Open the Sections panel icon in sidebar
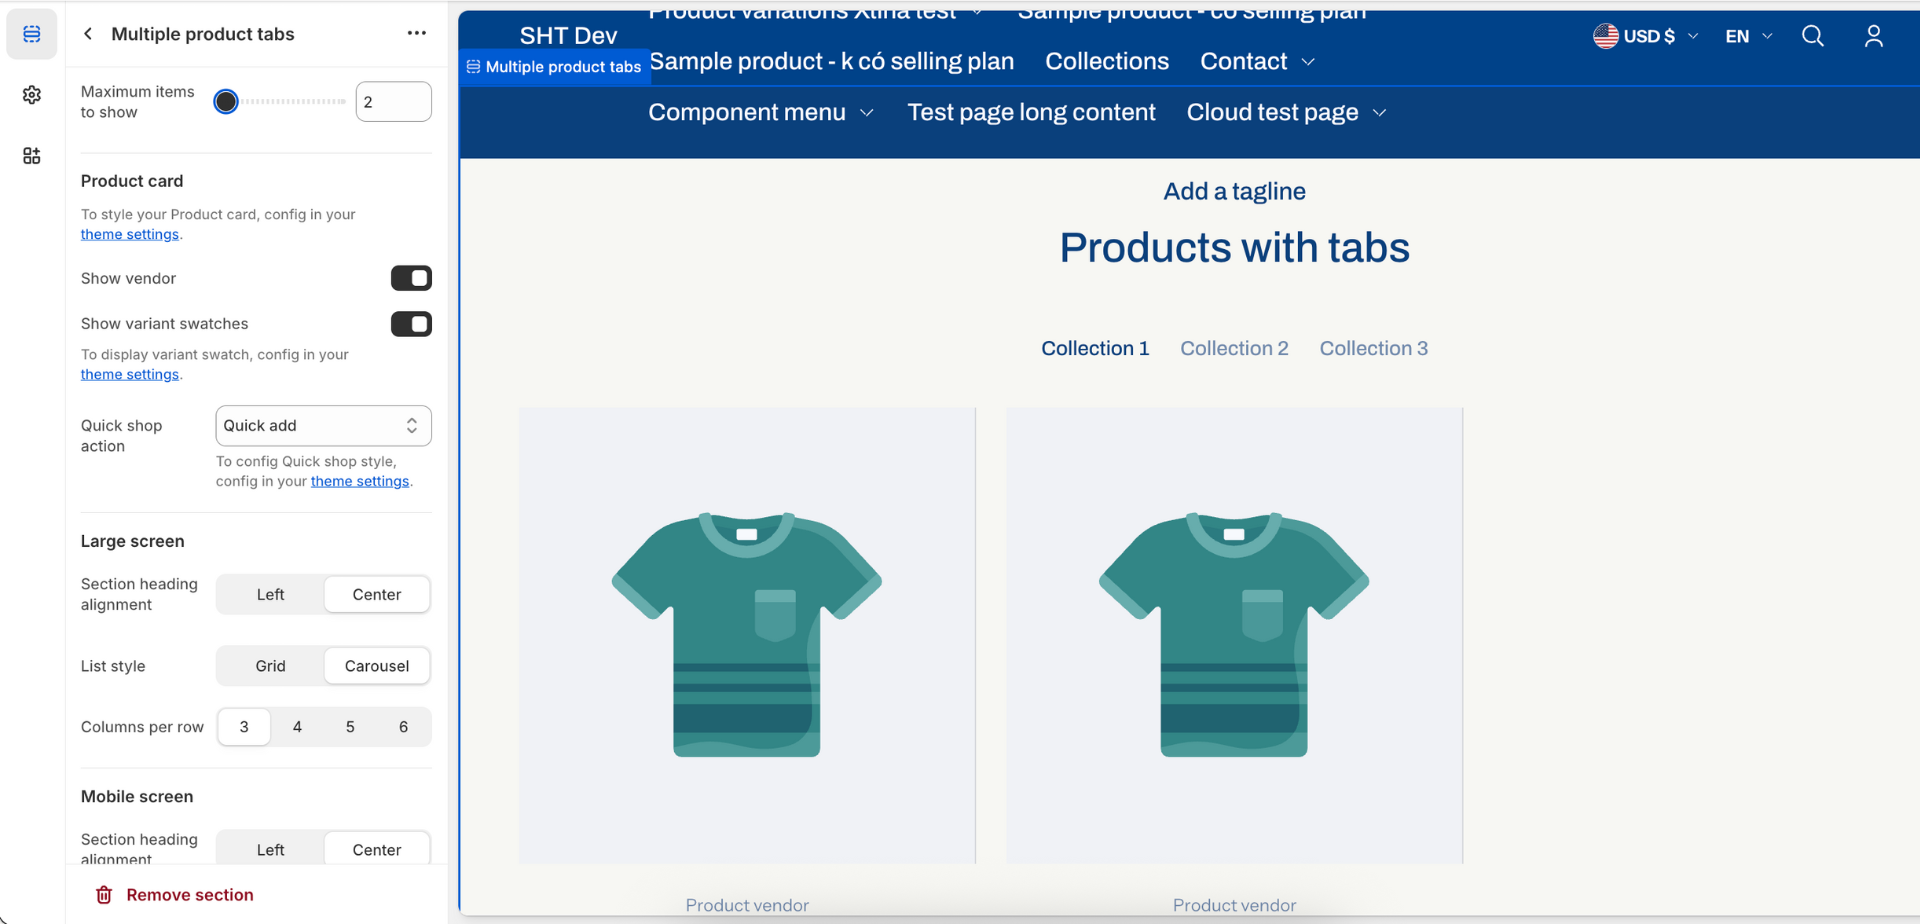 point(32,34)
